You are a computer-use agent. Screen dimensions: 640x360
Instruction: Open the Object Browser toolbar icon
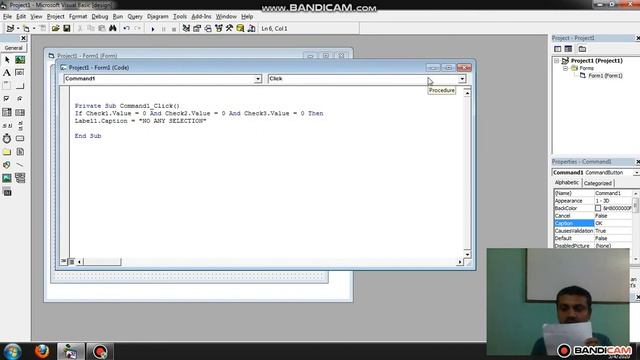[219, 28]
